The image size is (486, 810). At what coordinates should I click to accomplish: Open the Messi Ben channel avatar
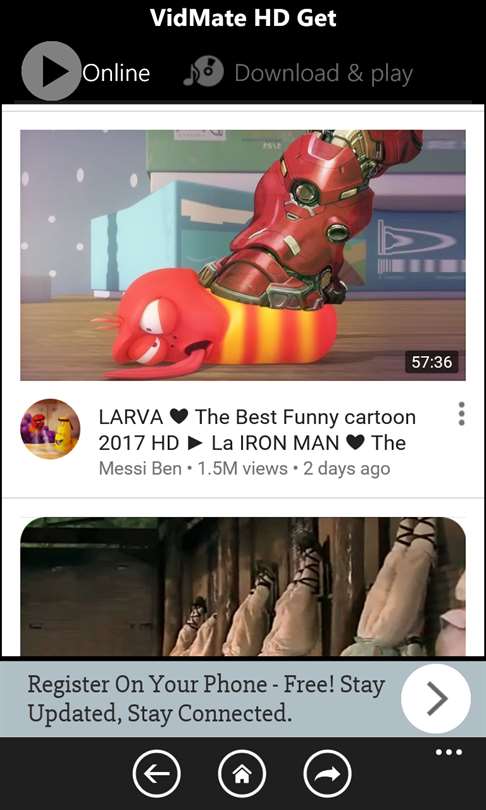[50, 429]
